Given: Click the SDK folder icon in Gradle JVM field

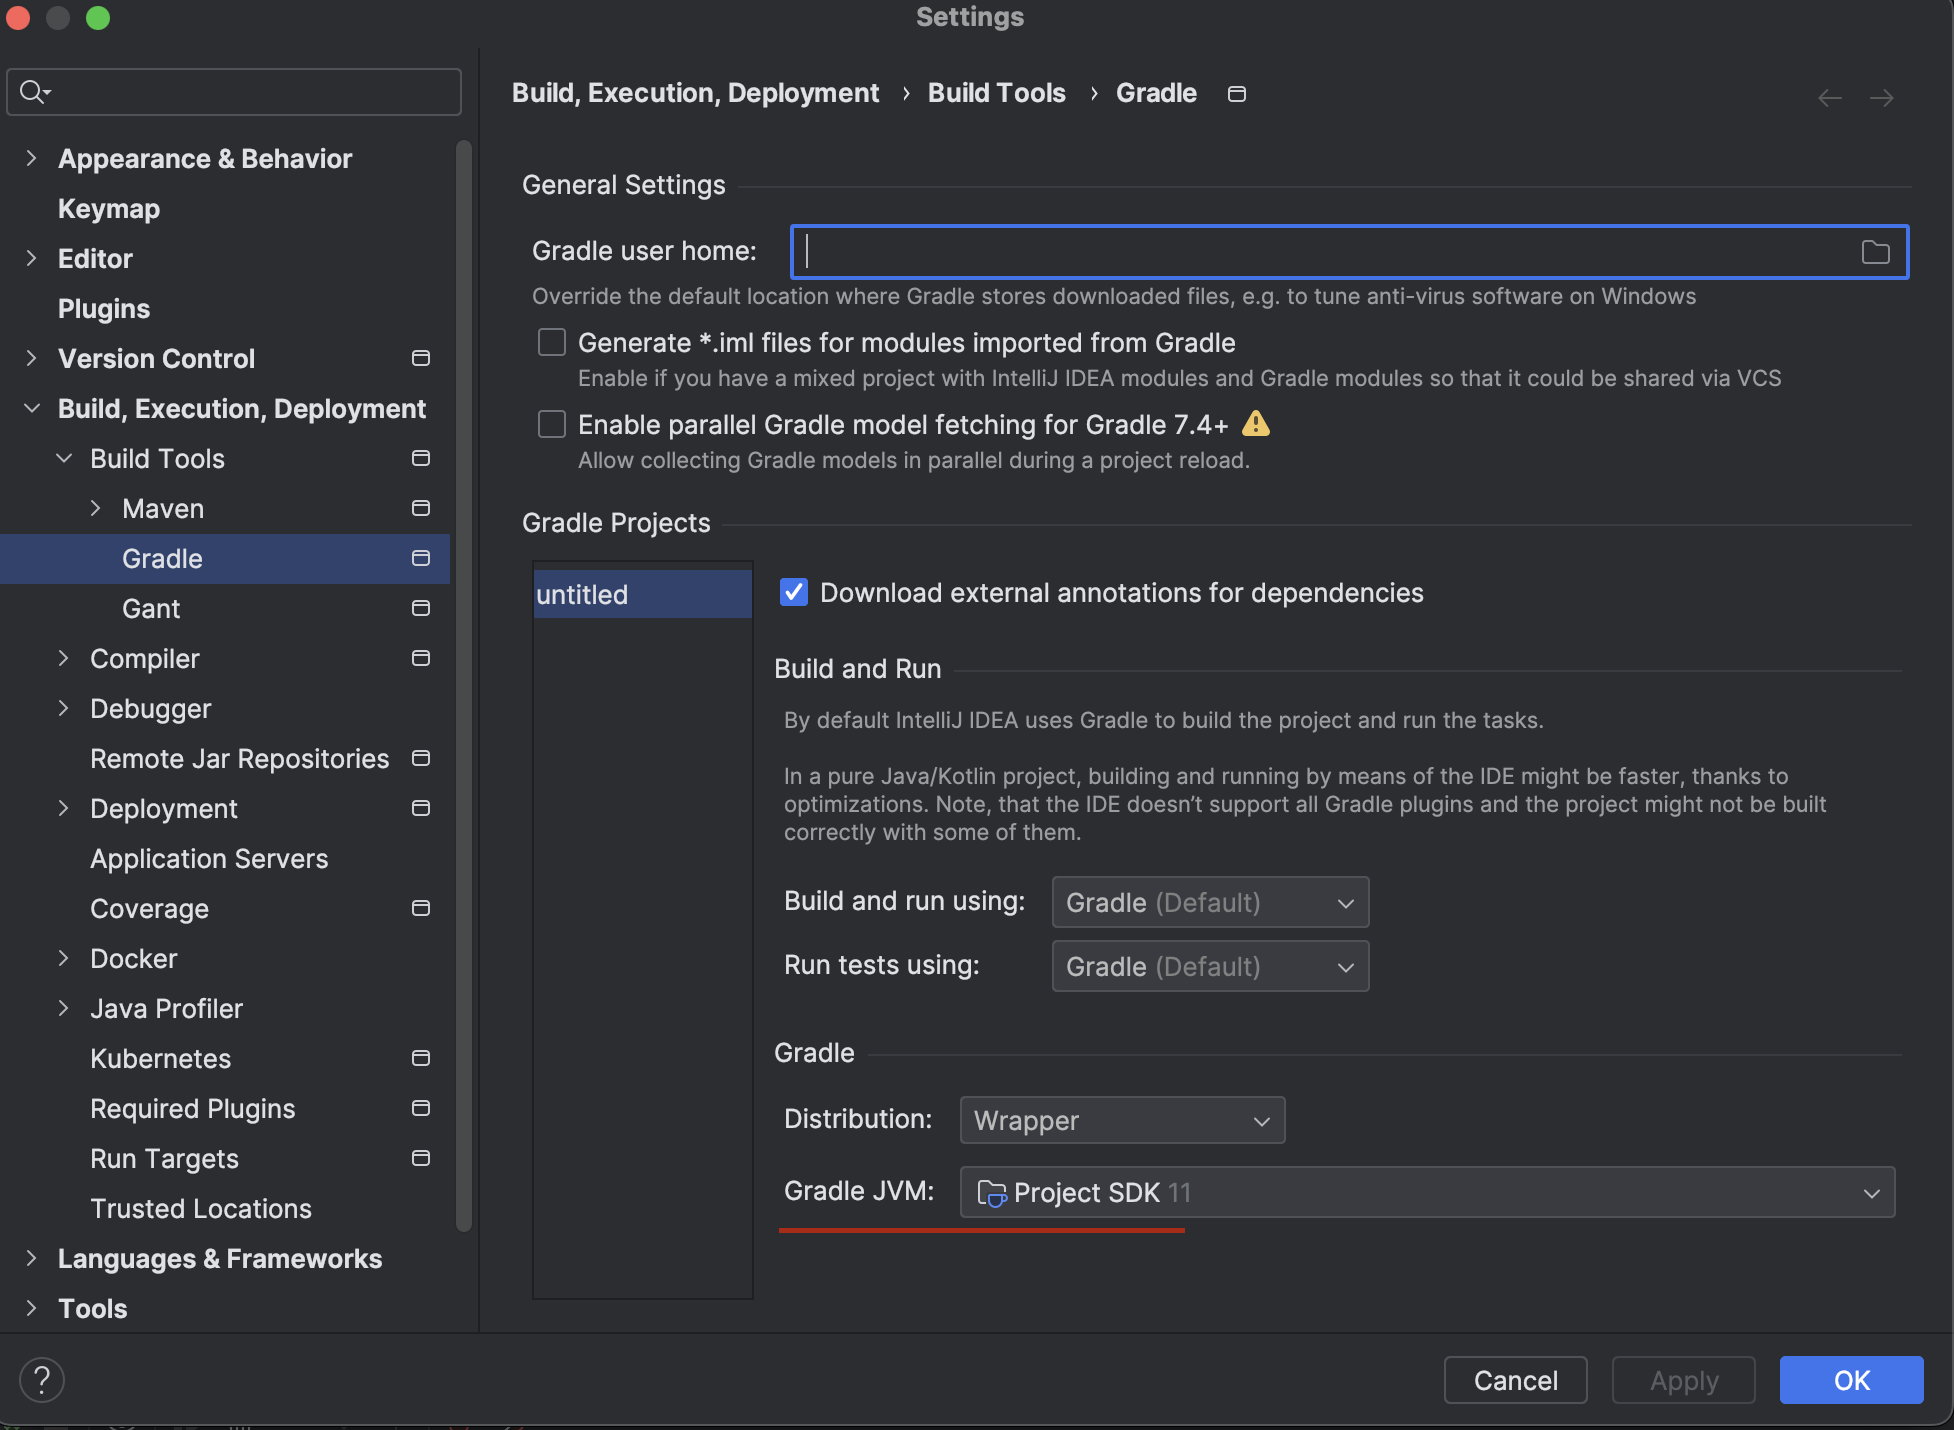Looking at the screenshot, I should pyautogui.click(x=991, y=1193).
